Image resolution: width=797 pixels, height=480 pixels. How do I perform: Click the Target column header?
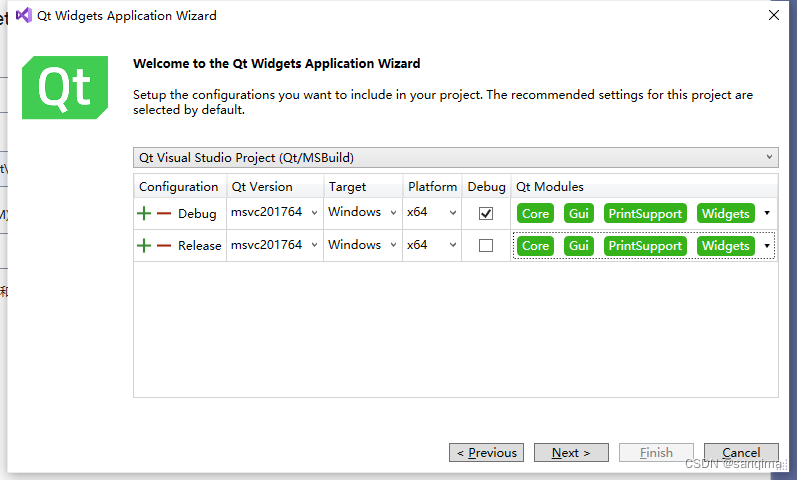(x=363, y=187)
